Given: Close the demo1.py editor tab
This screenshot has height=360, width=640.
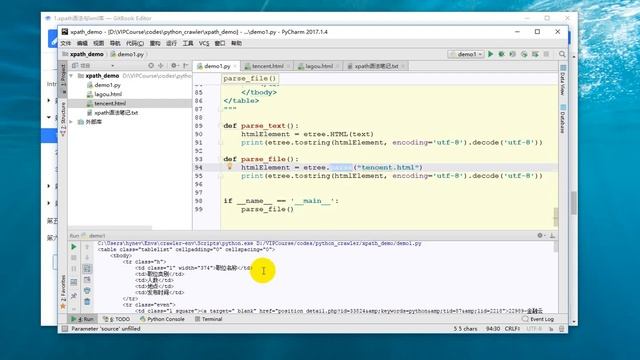Looking at the screenshot, I should (x=235, y=66).
